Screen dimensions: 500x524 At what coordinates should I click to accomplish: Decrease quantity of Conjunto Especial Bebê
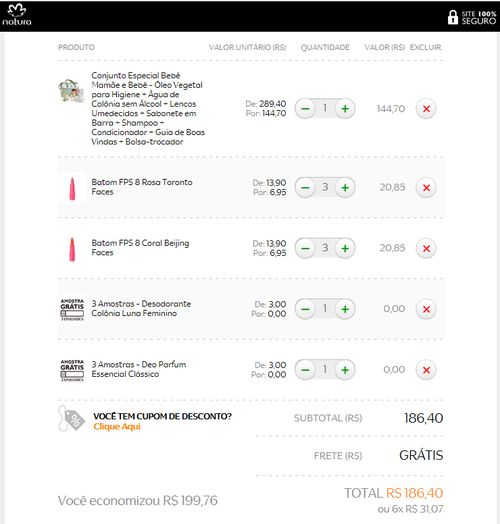305,109
